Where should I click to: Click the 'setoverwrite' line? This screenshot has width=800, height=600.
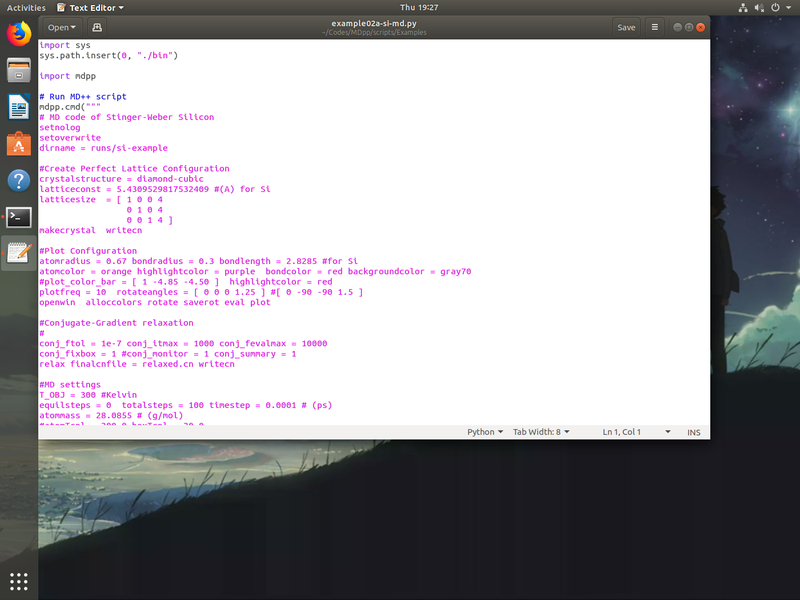(x=70, y=138)
